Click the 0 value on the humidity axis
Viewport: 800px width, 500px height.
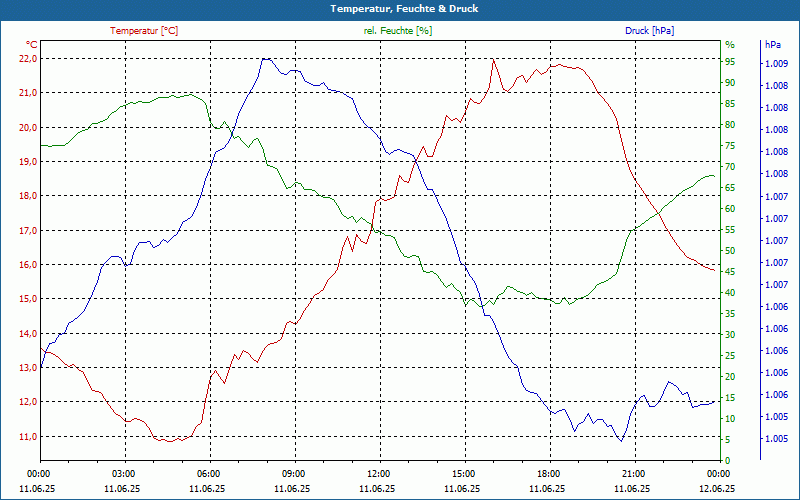point(728,460)
